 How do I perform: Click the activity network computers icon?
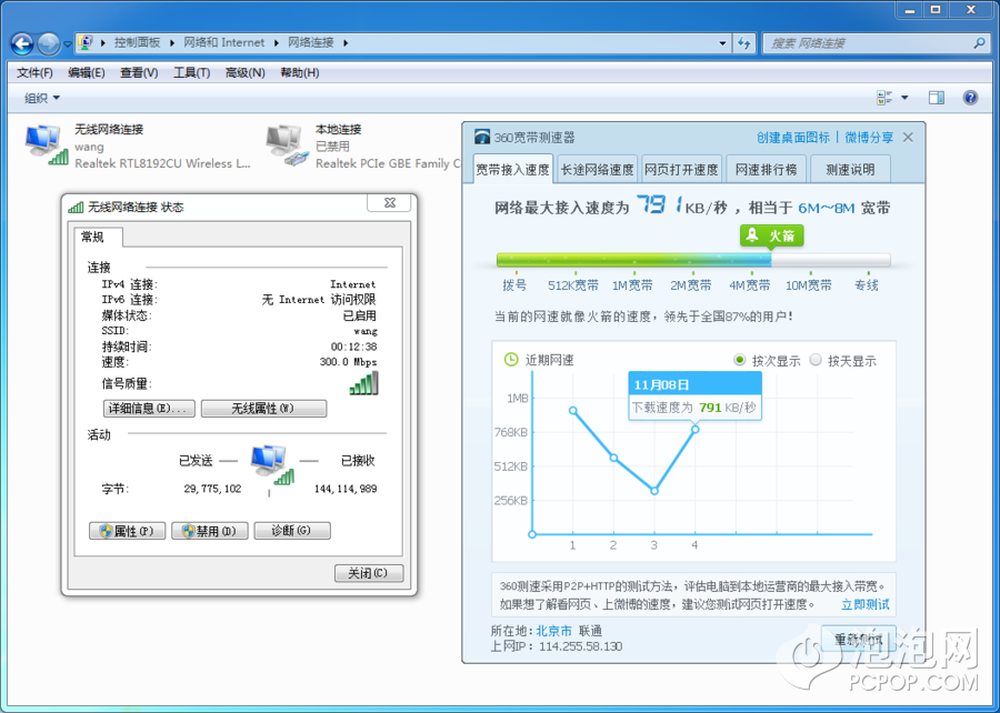tap(272, 465)
